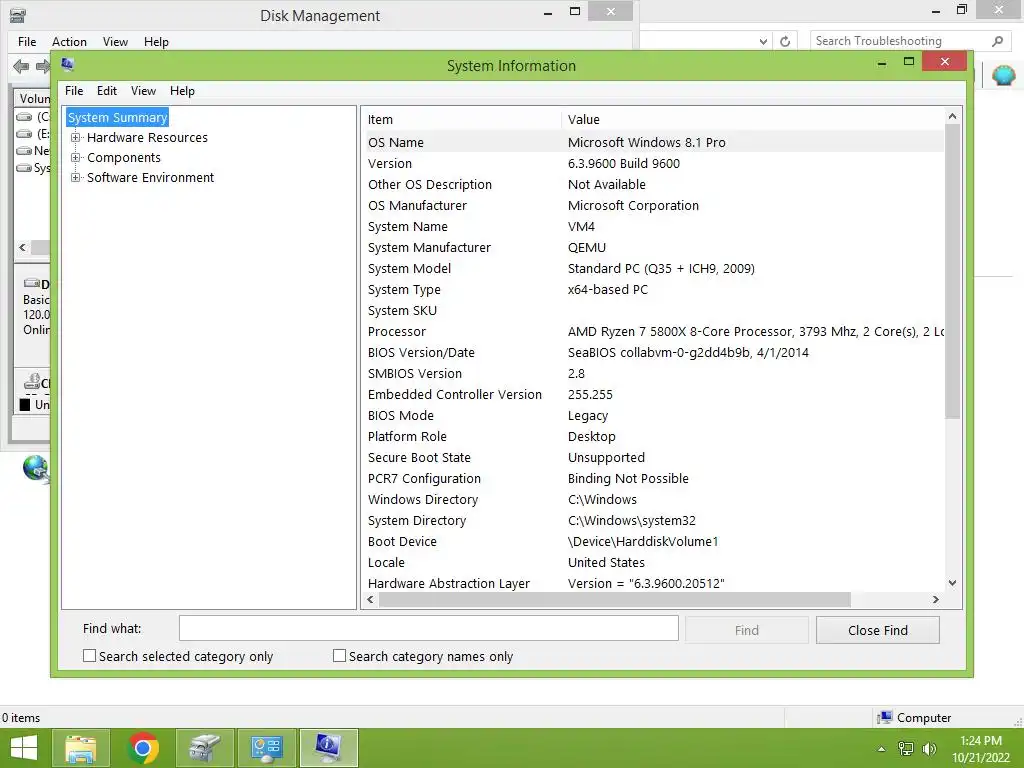Toggle Search selected category only checkbox
This screenshot has height=768, width=1024.
89,656
